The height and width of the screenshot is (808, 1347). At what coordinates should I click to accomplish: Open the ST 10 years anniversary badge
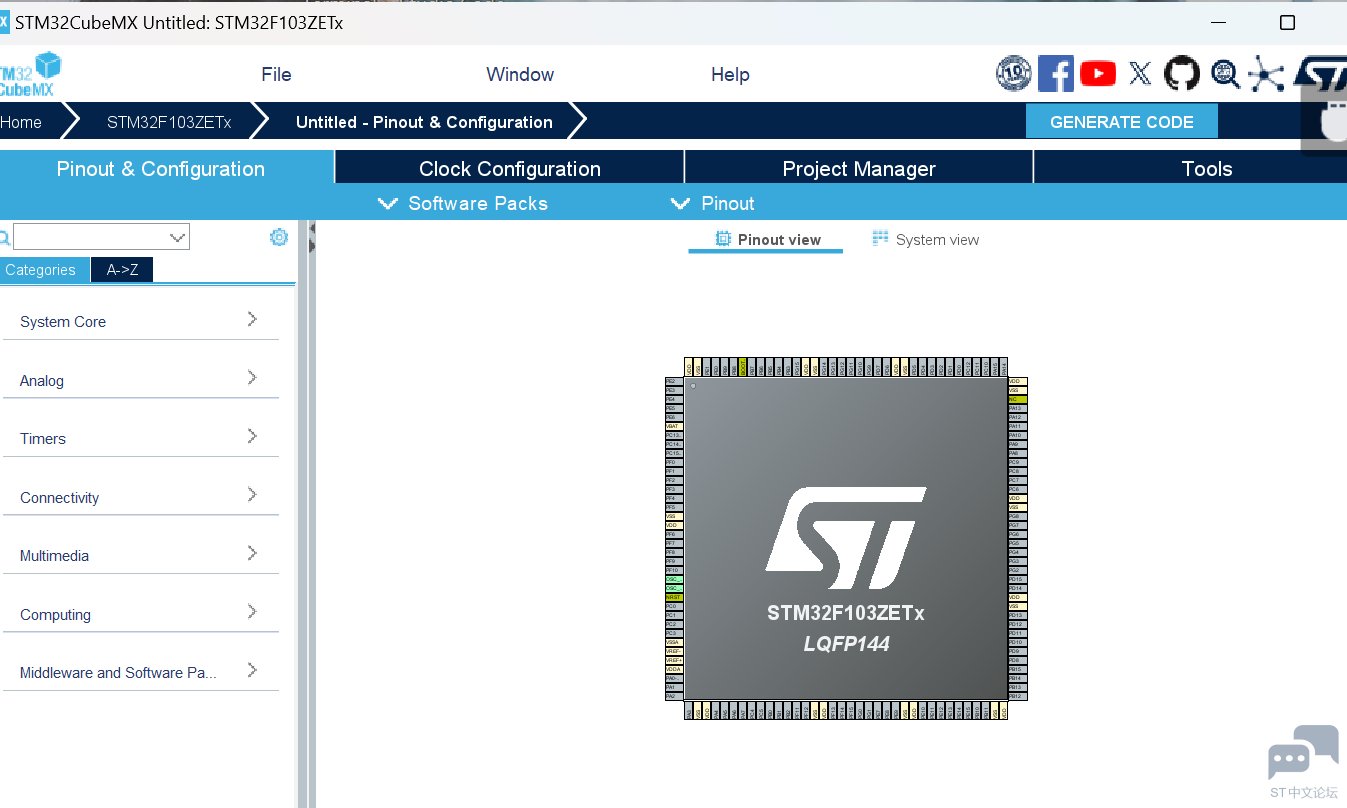pos(1014,73)
